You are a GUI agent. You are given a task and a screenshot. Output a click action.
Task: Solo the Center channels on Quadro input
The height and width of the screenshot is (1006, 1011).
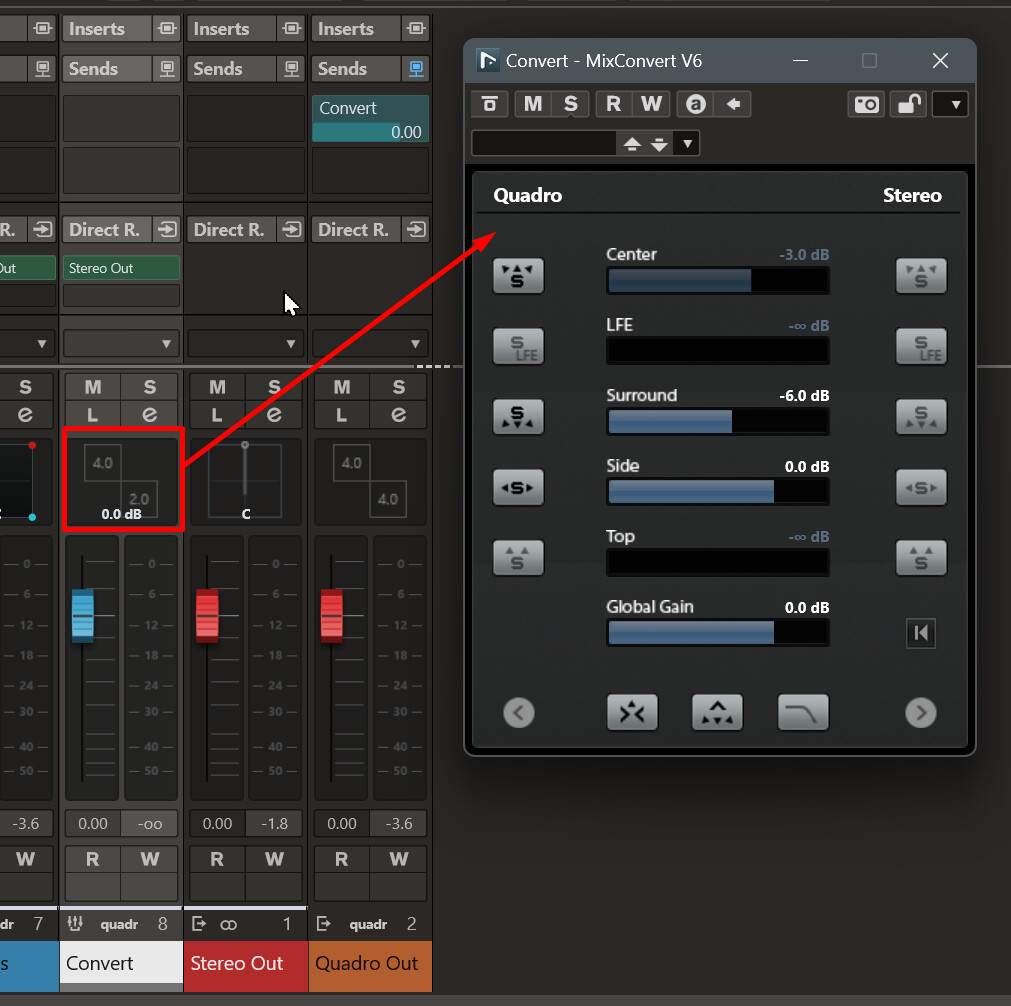(x=518, y=276)
